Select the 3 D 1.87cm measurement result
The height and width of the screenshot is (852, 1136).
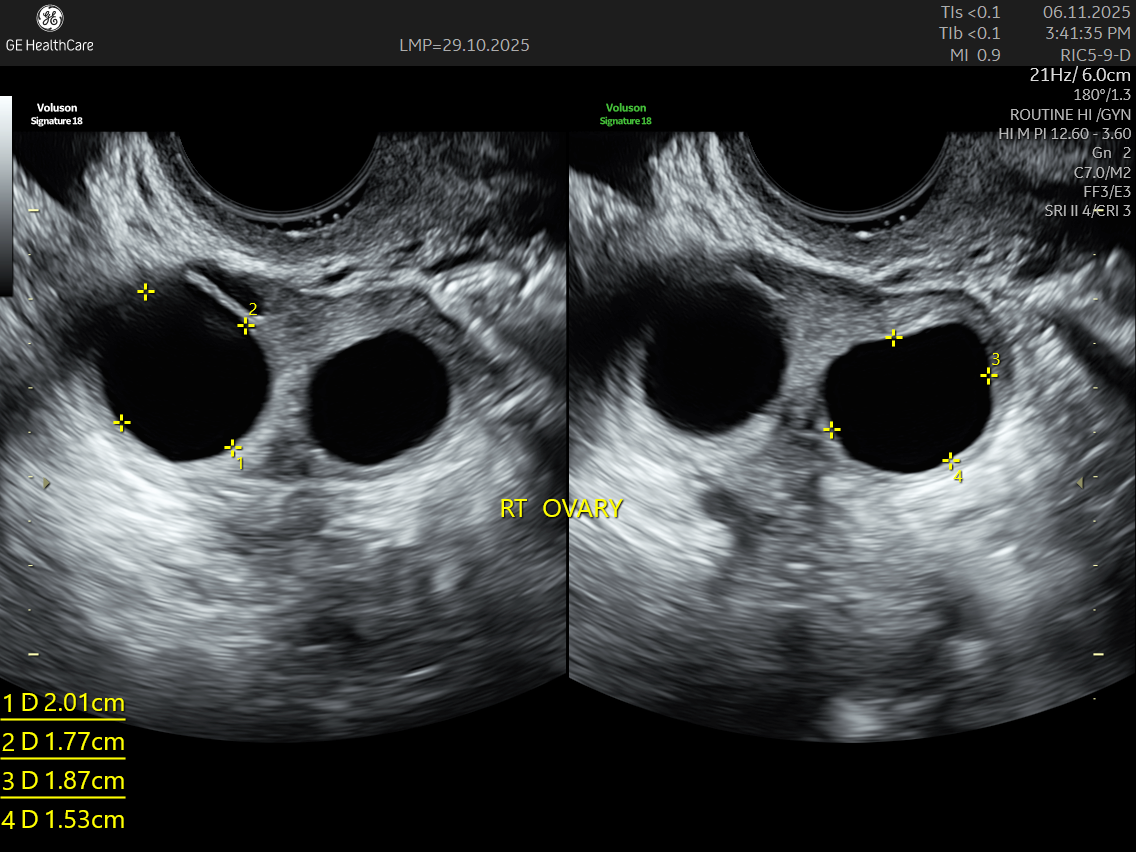[x=64, y=780]
